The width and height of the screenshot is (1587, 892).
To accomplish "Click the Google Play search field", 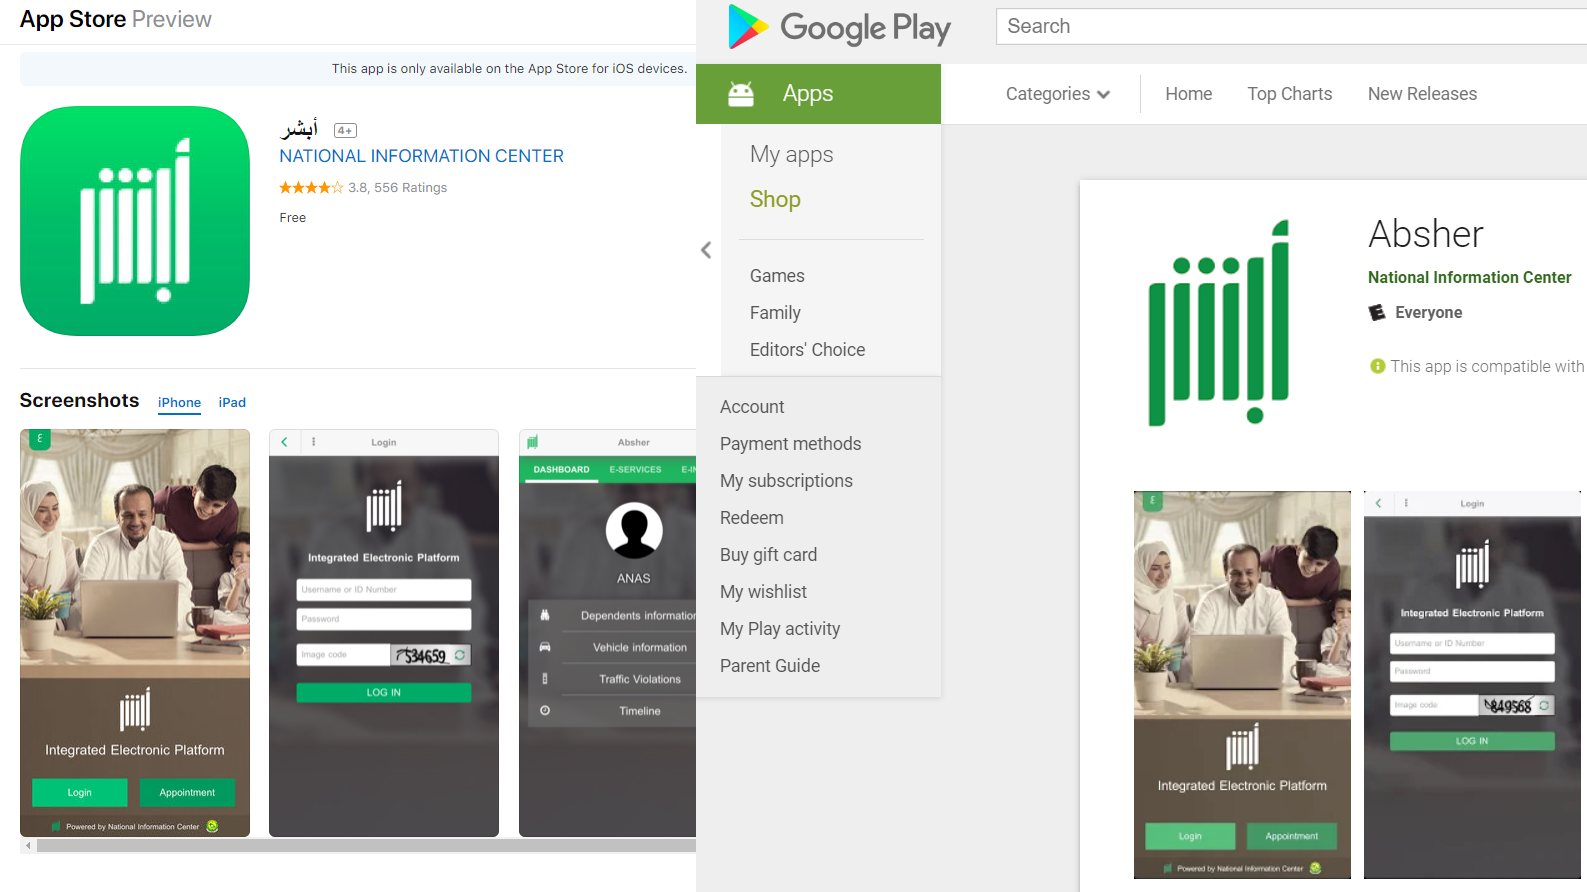I will (1290, 27).
